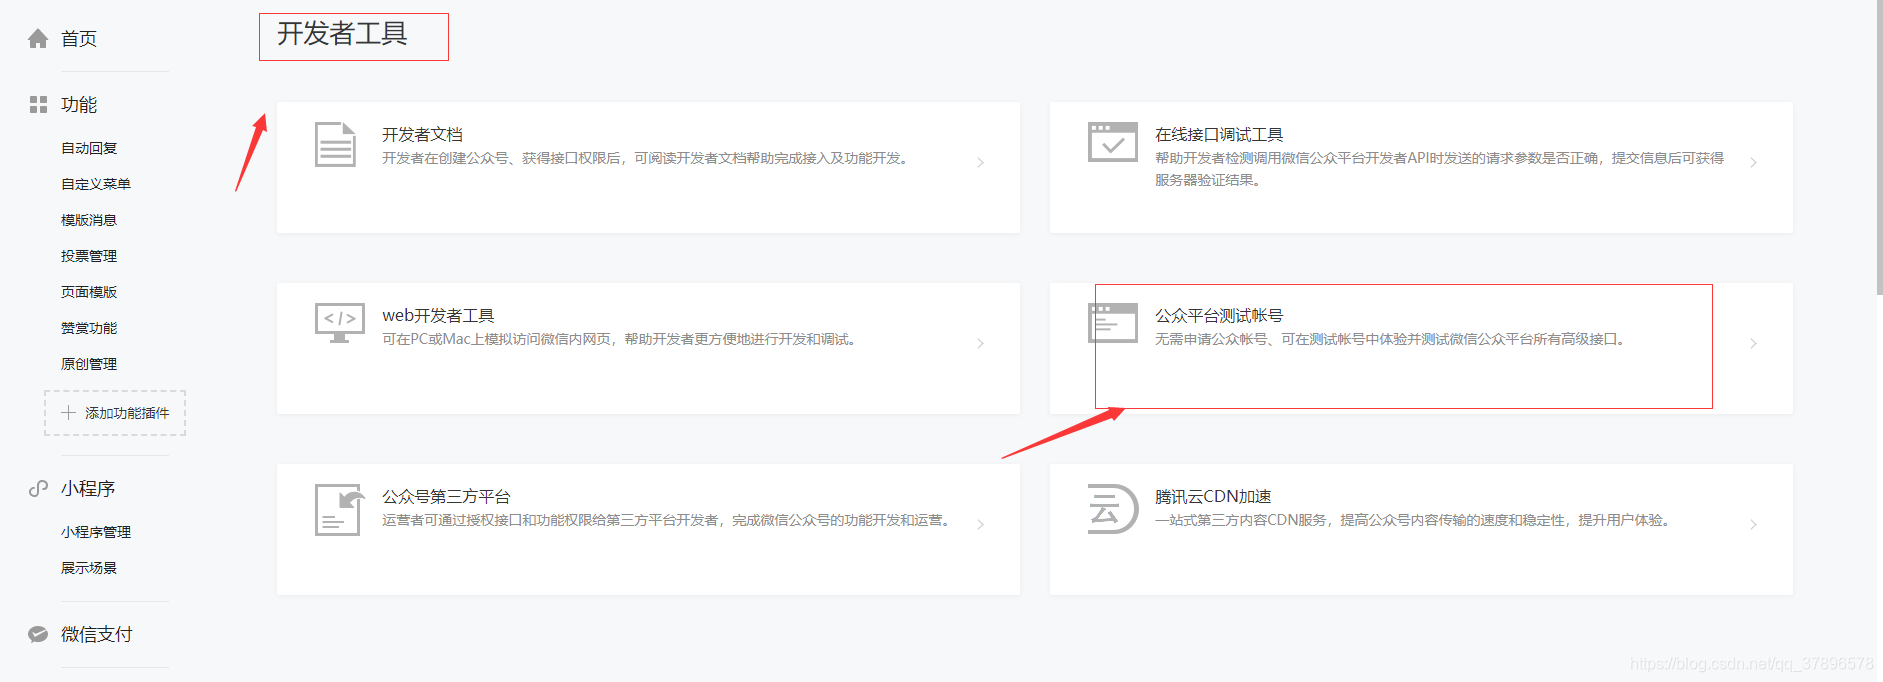1883x682 pixels.
Task: Expand the 公众平台测试帐号 card arrow
Action: pos(1754,343)
